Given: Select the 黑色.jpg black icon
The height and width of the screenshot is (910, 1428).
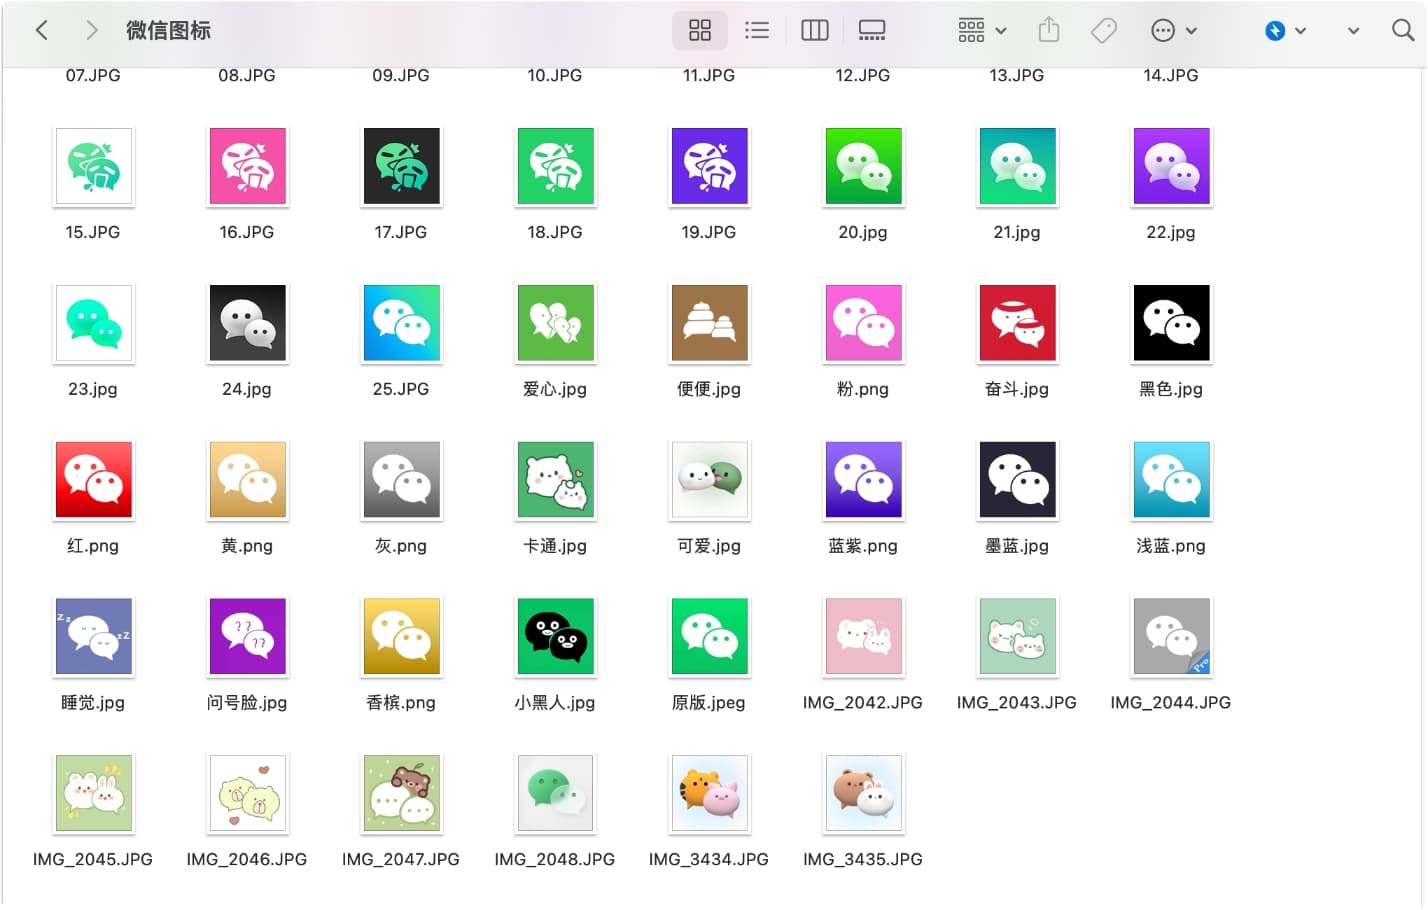Looking at the screenshot, I should [1171, 323].
